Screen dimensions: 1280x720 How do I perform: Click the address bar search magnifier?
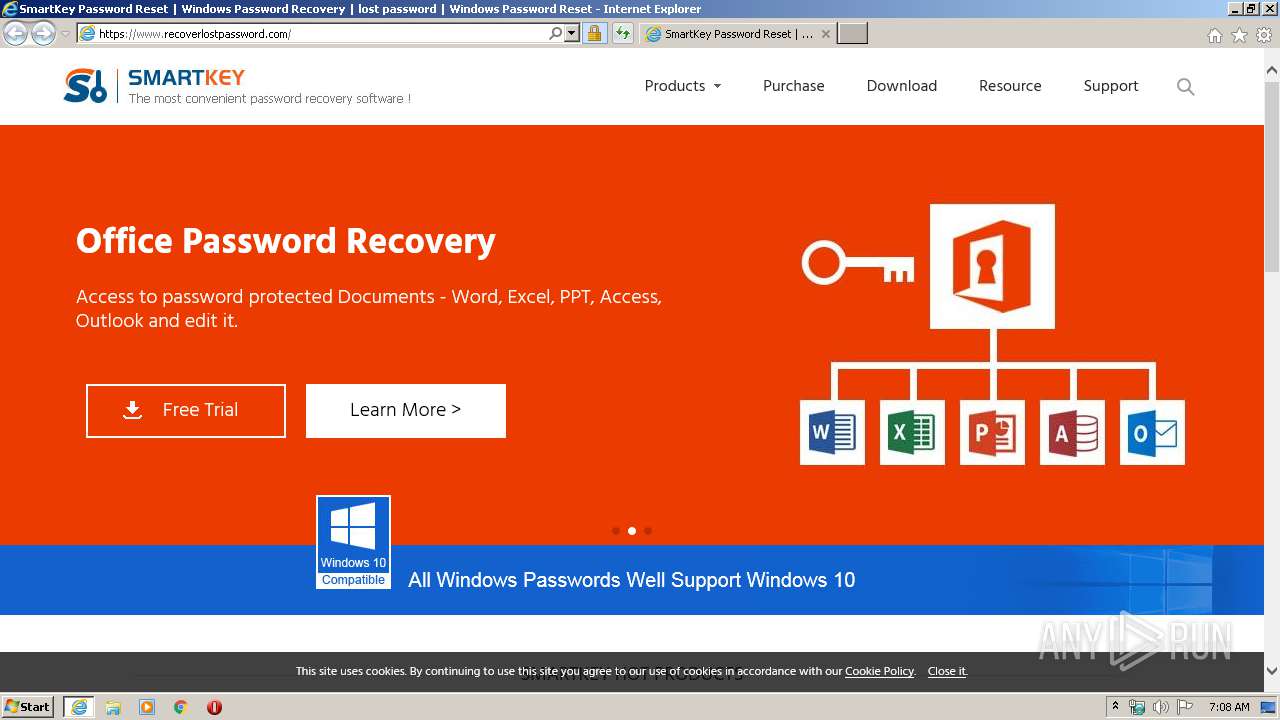coord(555,34)
